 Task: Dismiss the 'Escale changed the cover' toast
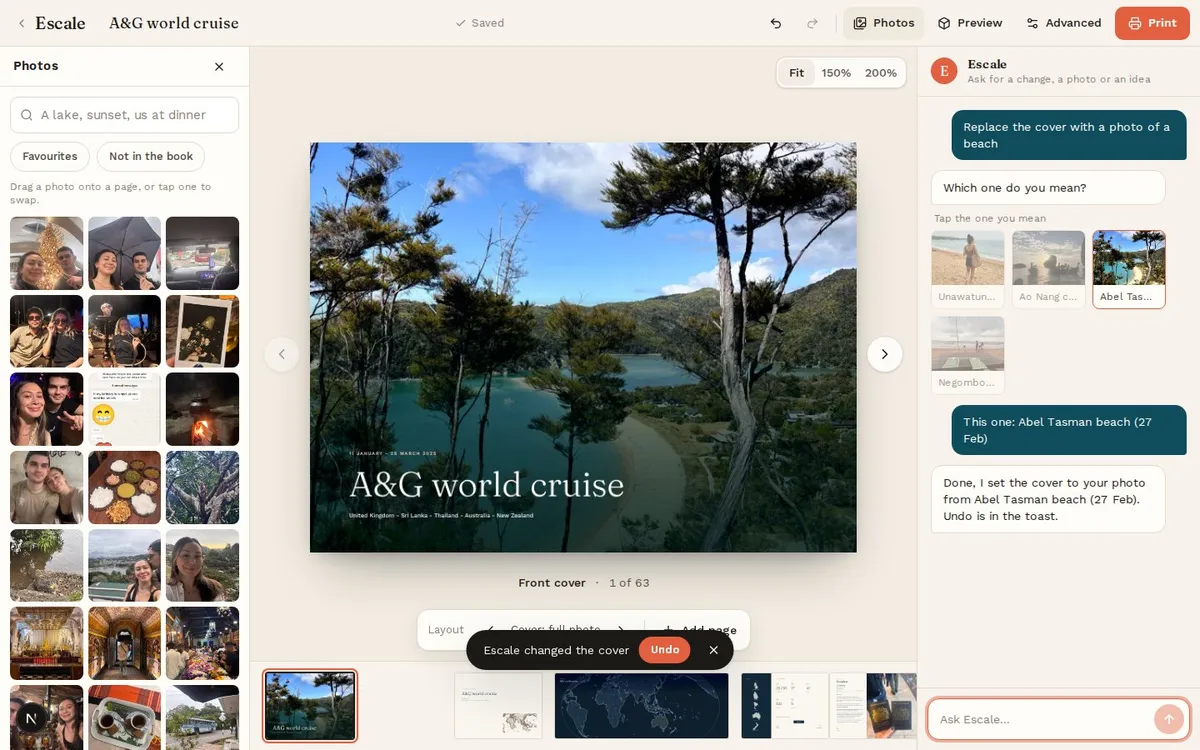click(x=713, y=650)
